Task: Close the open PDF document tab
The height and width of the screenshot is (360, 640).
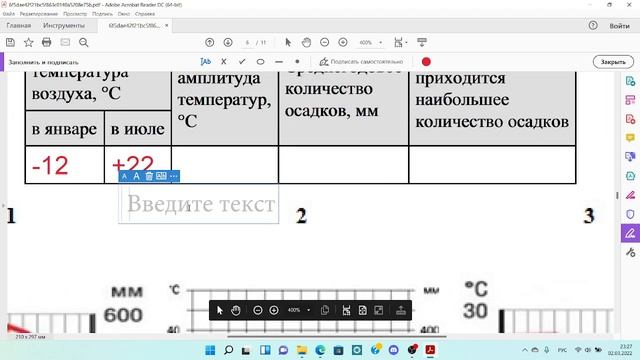Action: 167,25
